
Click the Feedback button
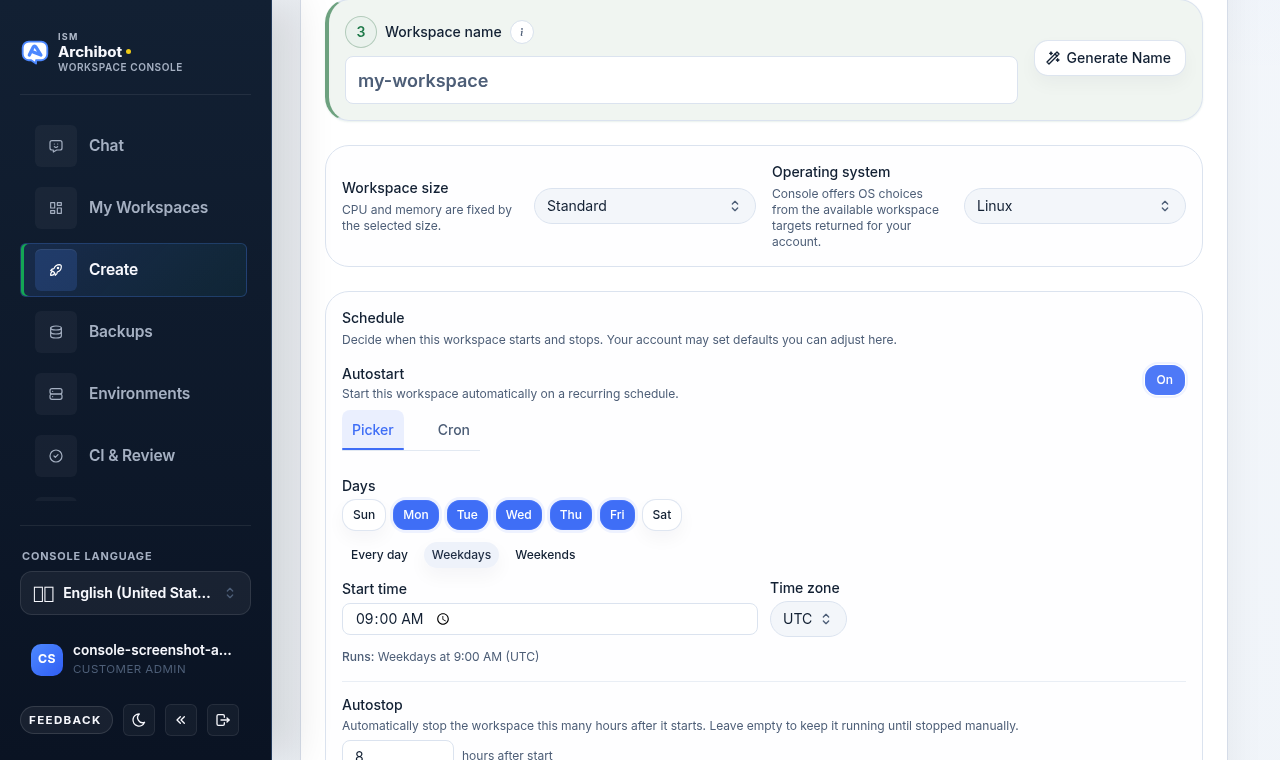click(x=66, y=720)
